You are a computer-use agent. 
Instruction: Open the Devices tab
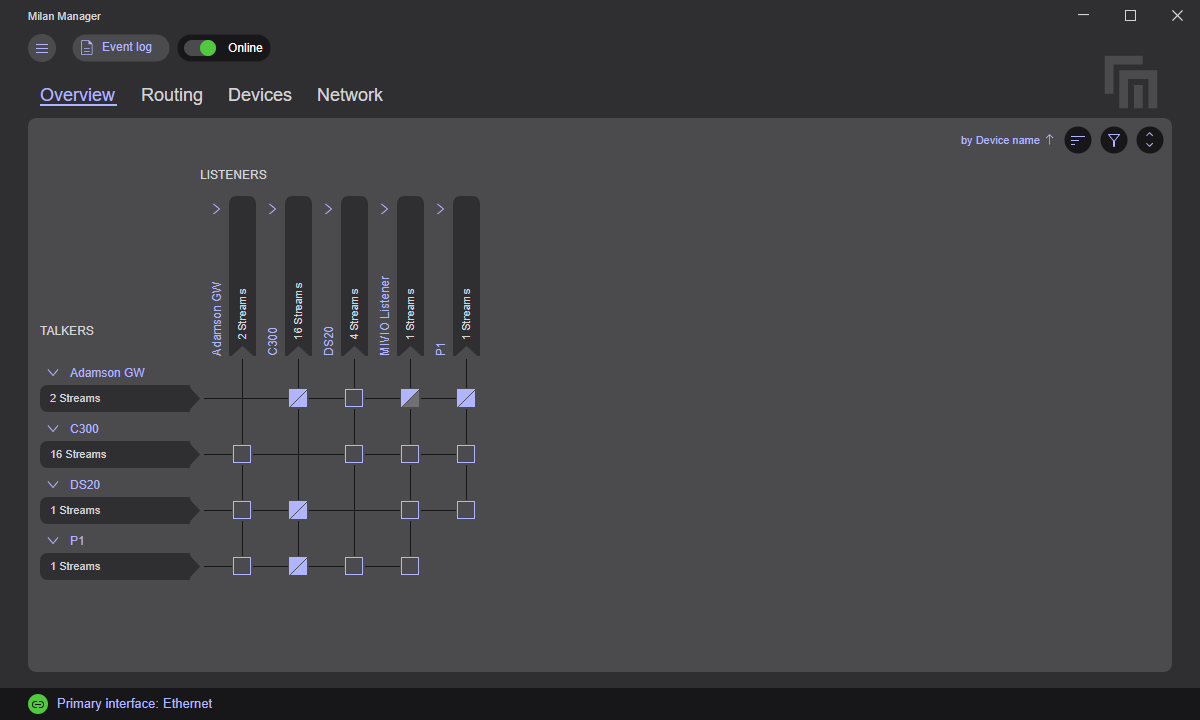point(259,95)
